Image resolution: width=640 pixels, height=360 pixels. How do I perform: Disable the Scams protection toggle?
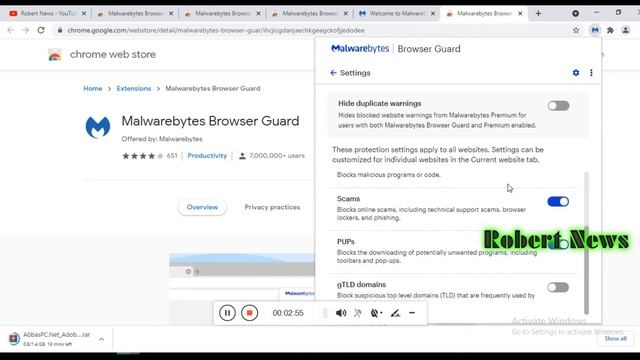pyautogui.click(x=558, y=201)
